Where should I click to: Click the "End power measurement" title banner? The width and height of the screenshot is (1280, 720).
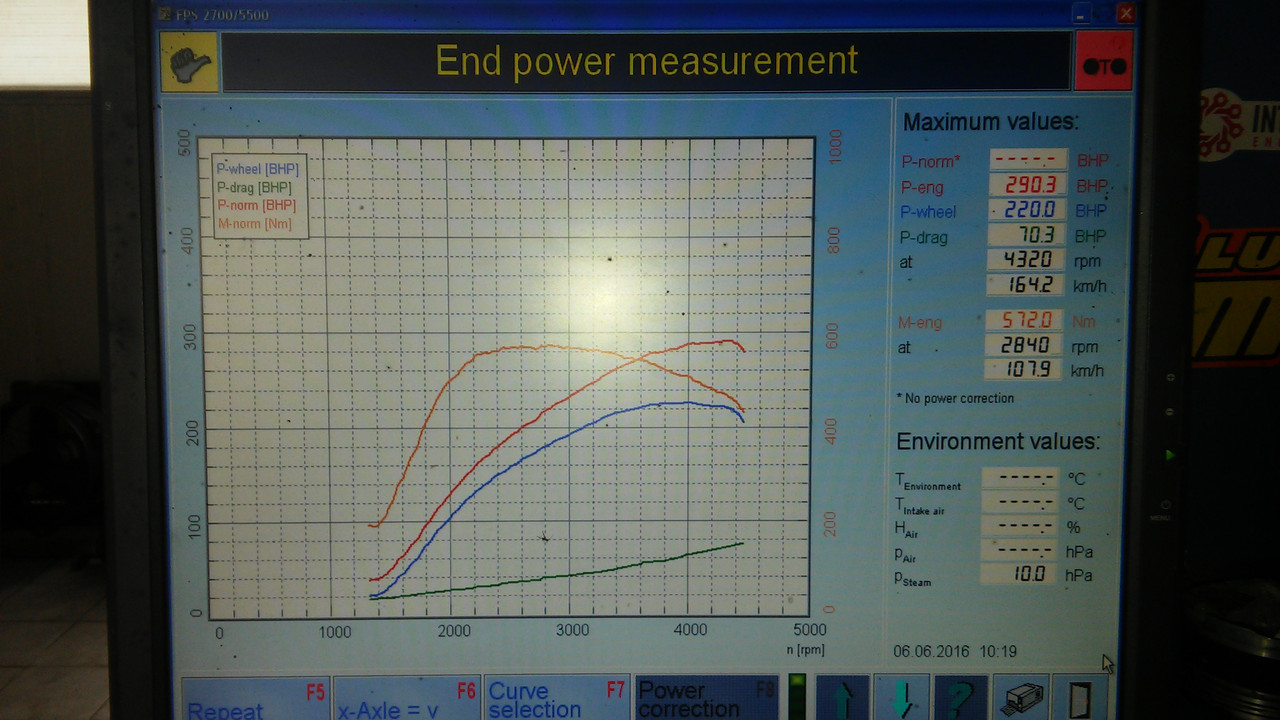[x=646, y=62]
